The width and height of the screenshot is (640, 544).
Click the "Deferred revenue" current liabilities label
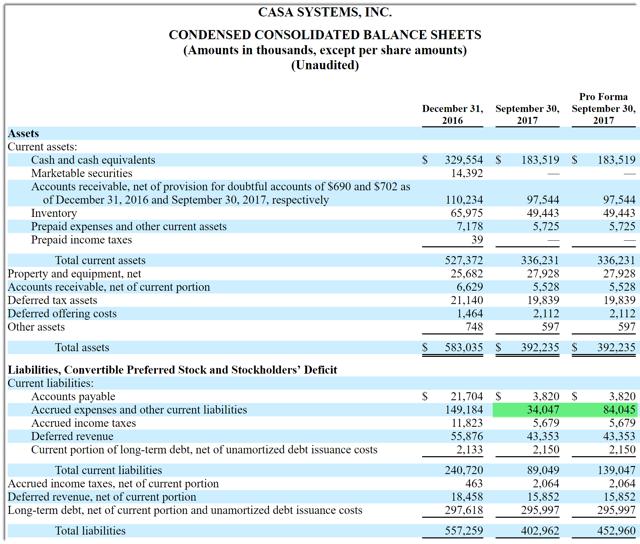(x=72, y=437)
